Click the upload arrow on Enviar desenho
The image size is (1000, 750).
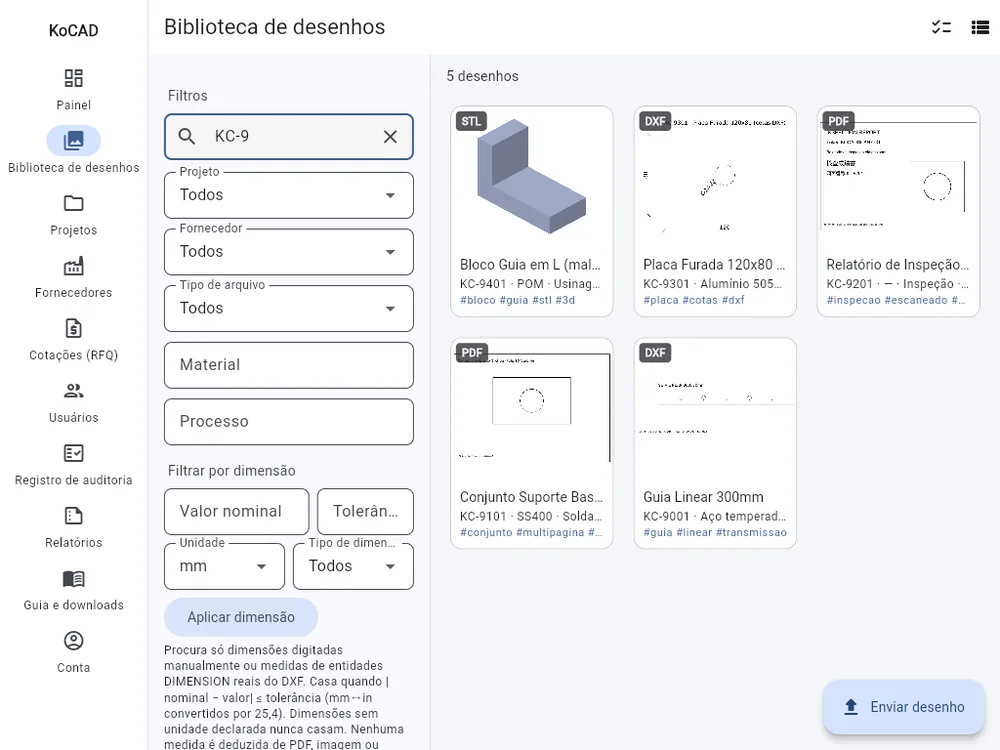851,707
